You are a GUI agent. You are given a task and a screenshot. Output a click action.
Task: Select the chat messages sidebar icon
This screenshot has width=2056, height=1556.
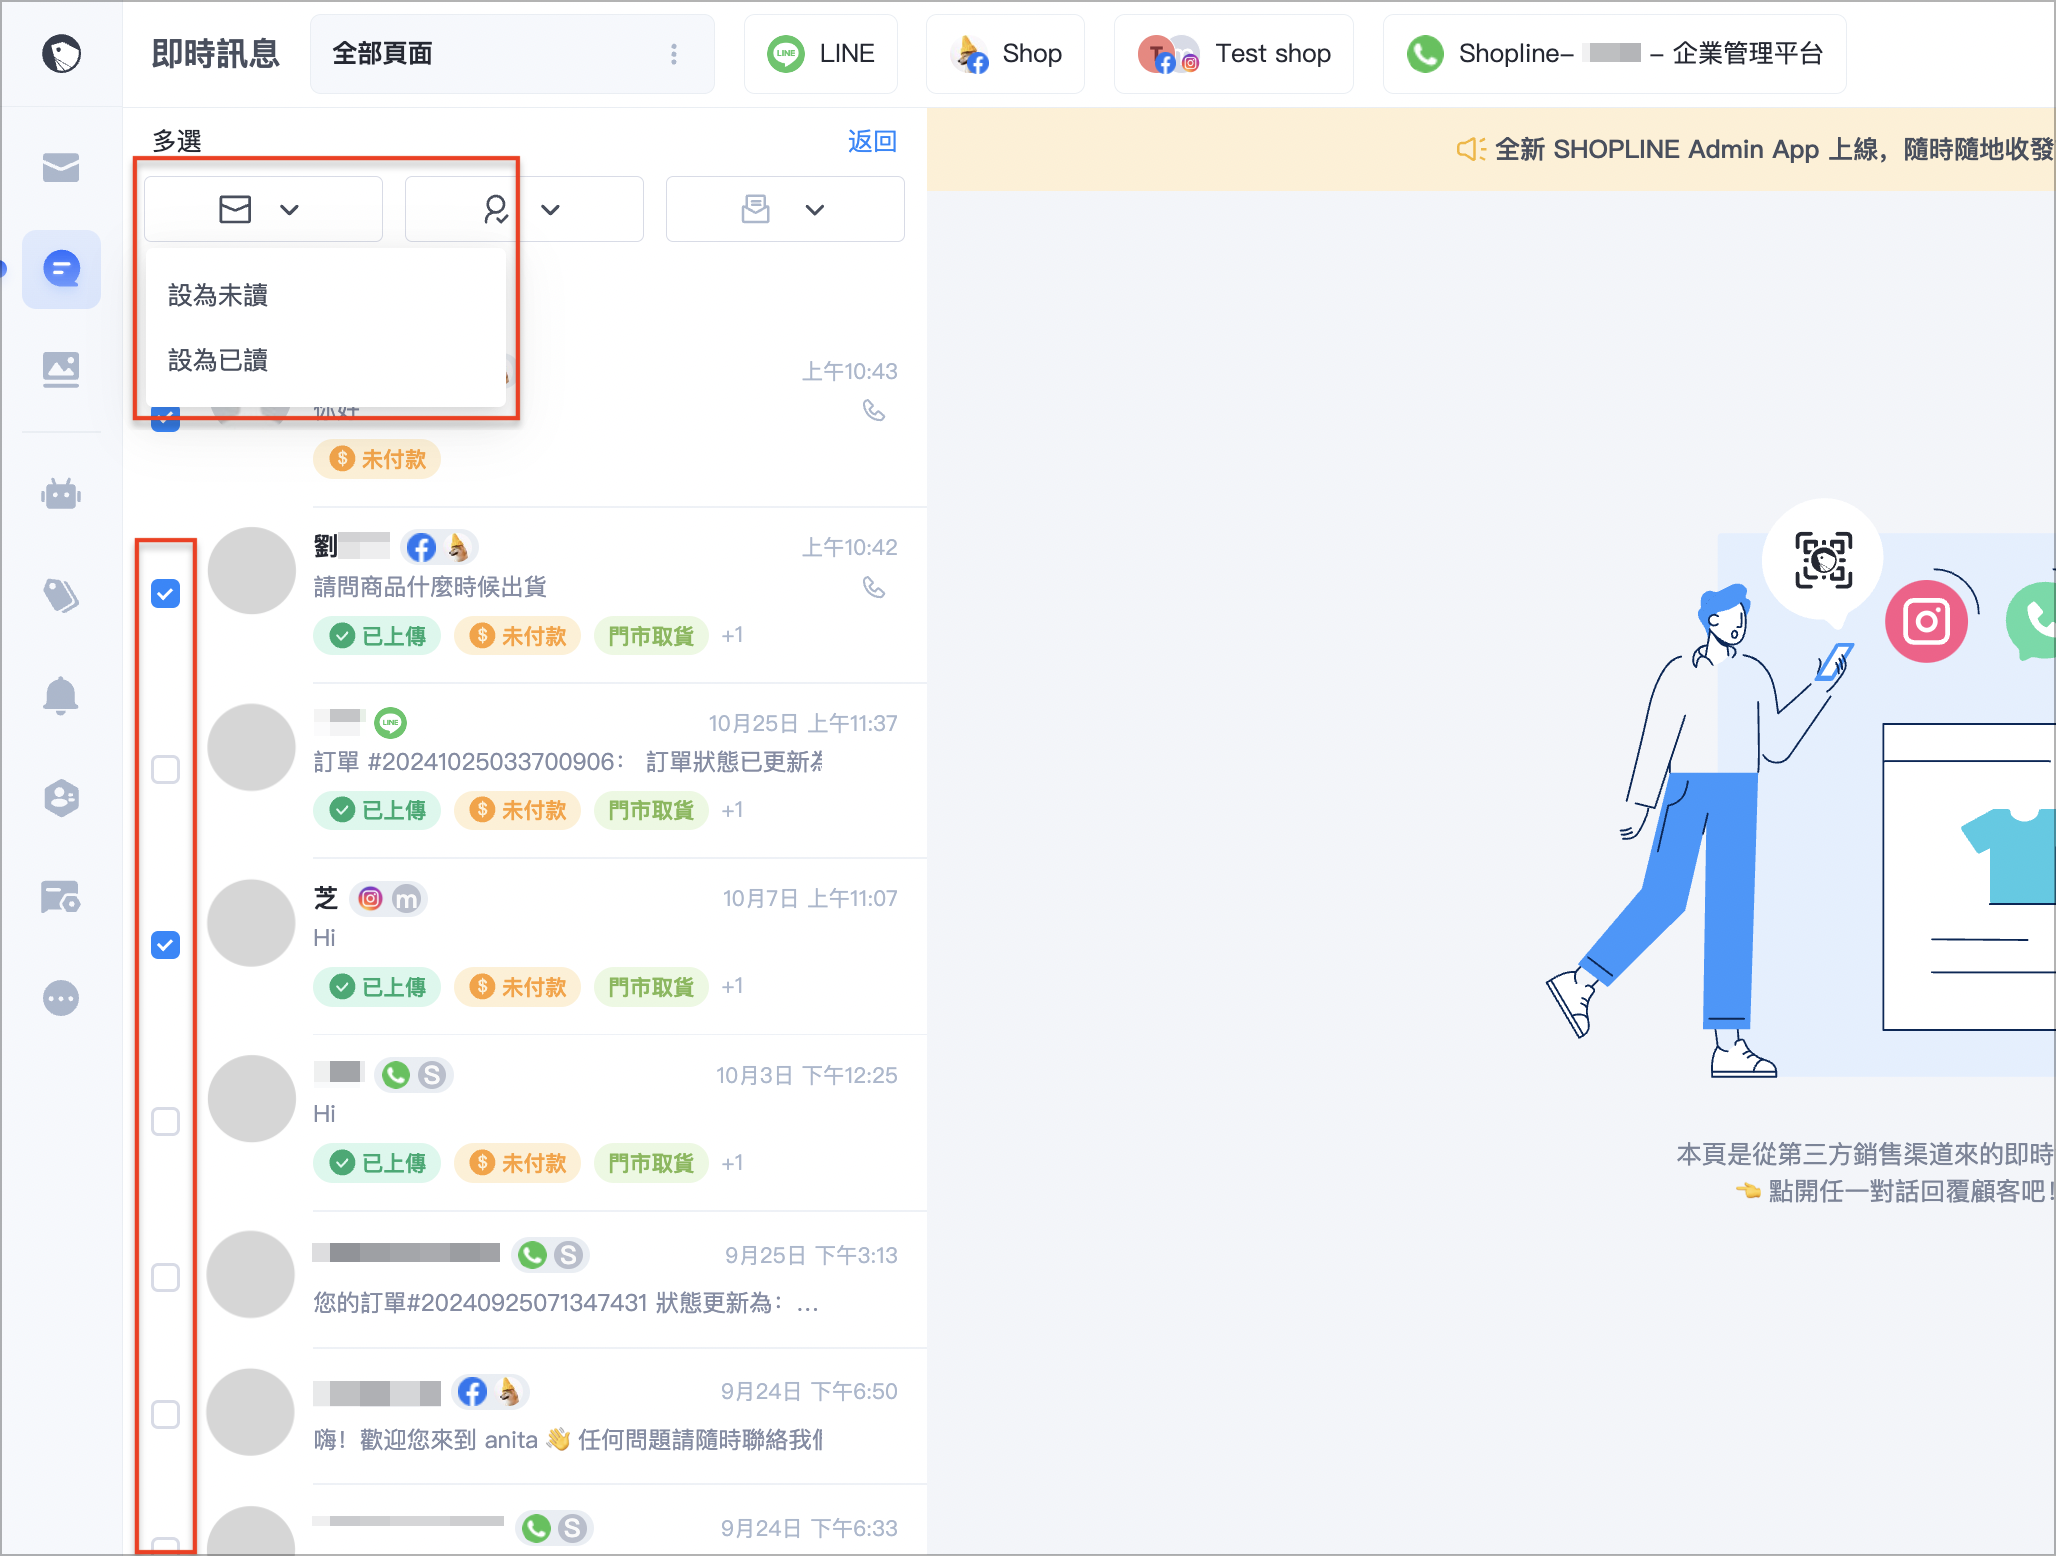[61, 269]
